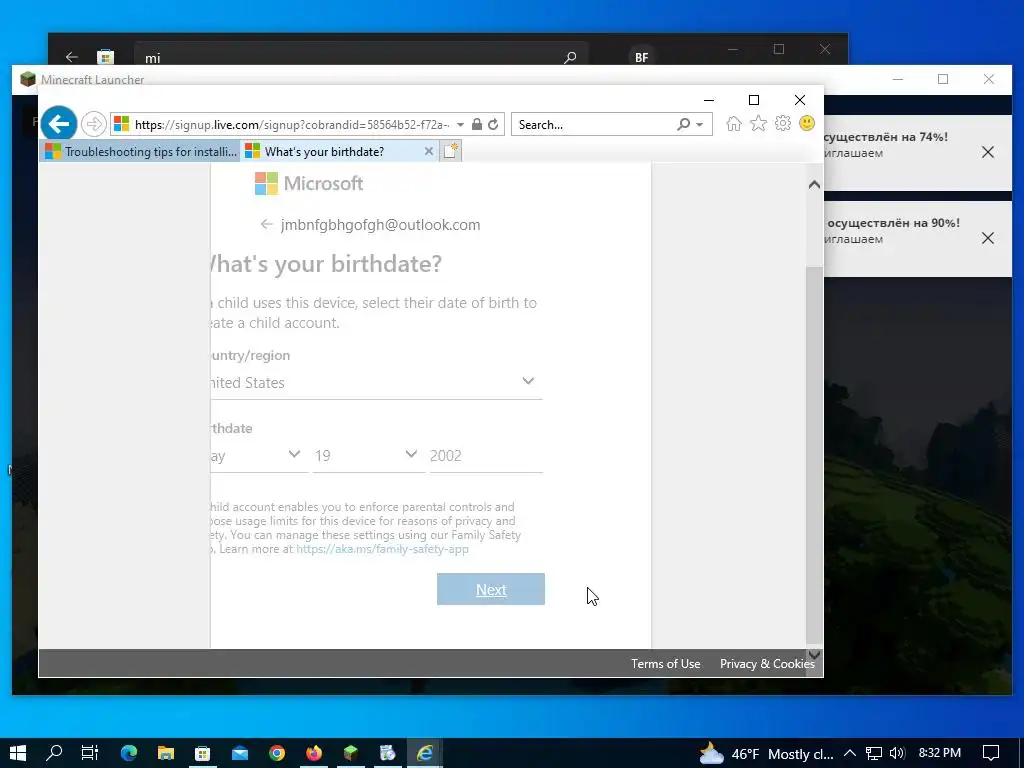Open the birth day dropdown showing 19
The width and height of the screenshot is (1024, 768).
coord(368,455)
